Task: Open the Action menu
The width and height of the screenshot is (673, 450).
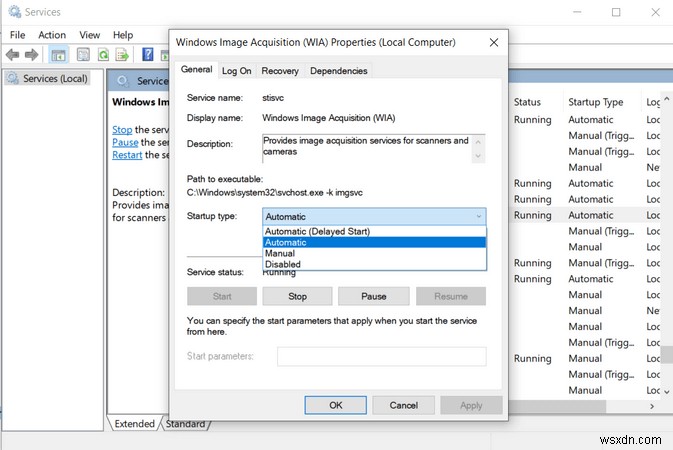Action: [52, 35]
